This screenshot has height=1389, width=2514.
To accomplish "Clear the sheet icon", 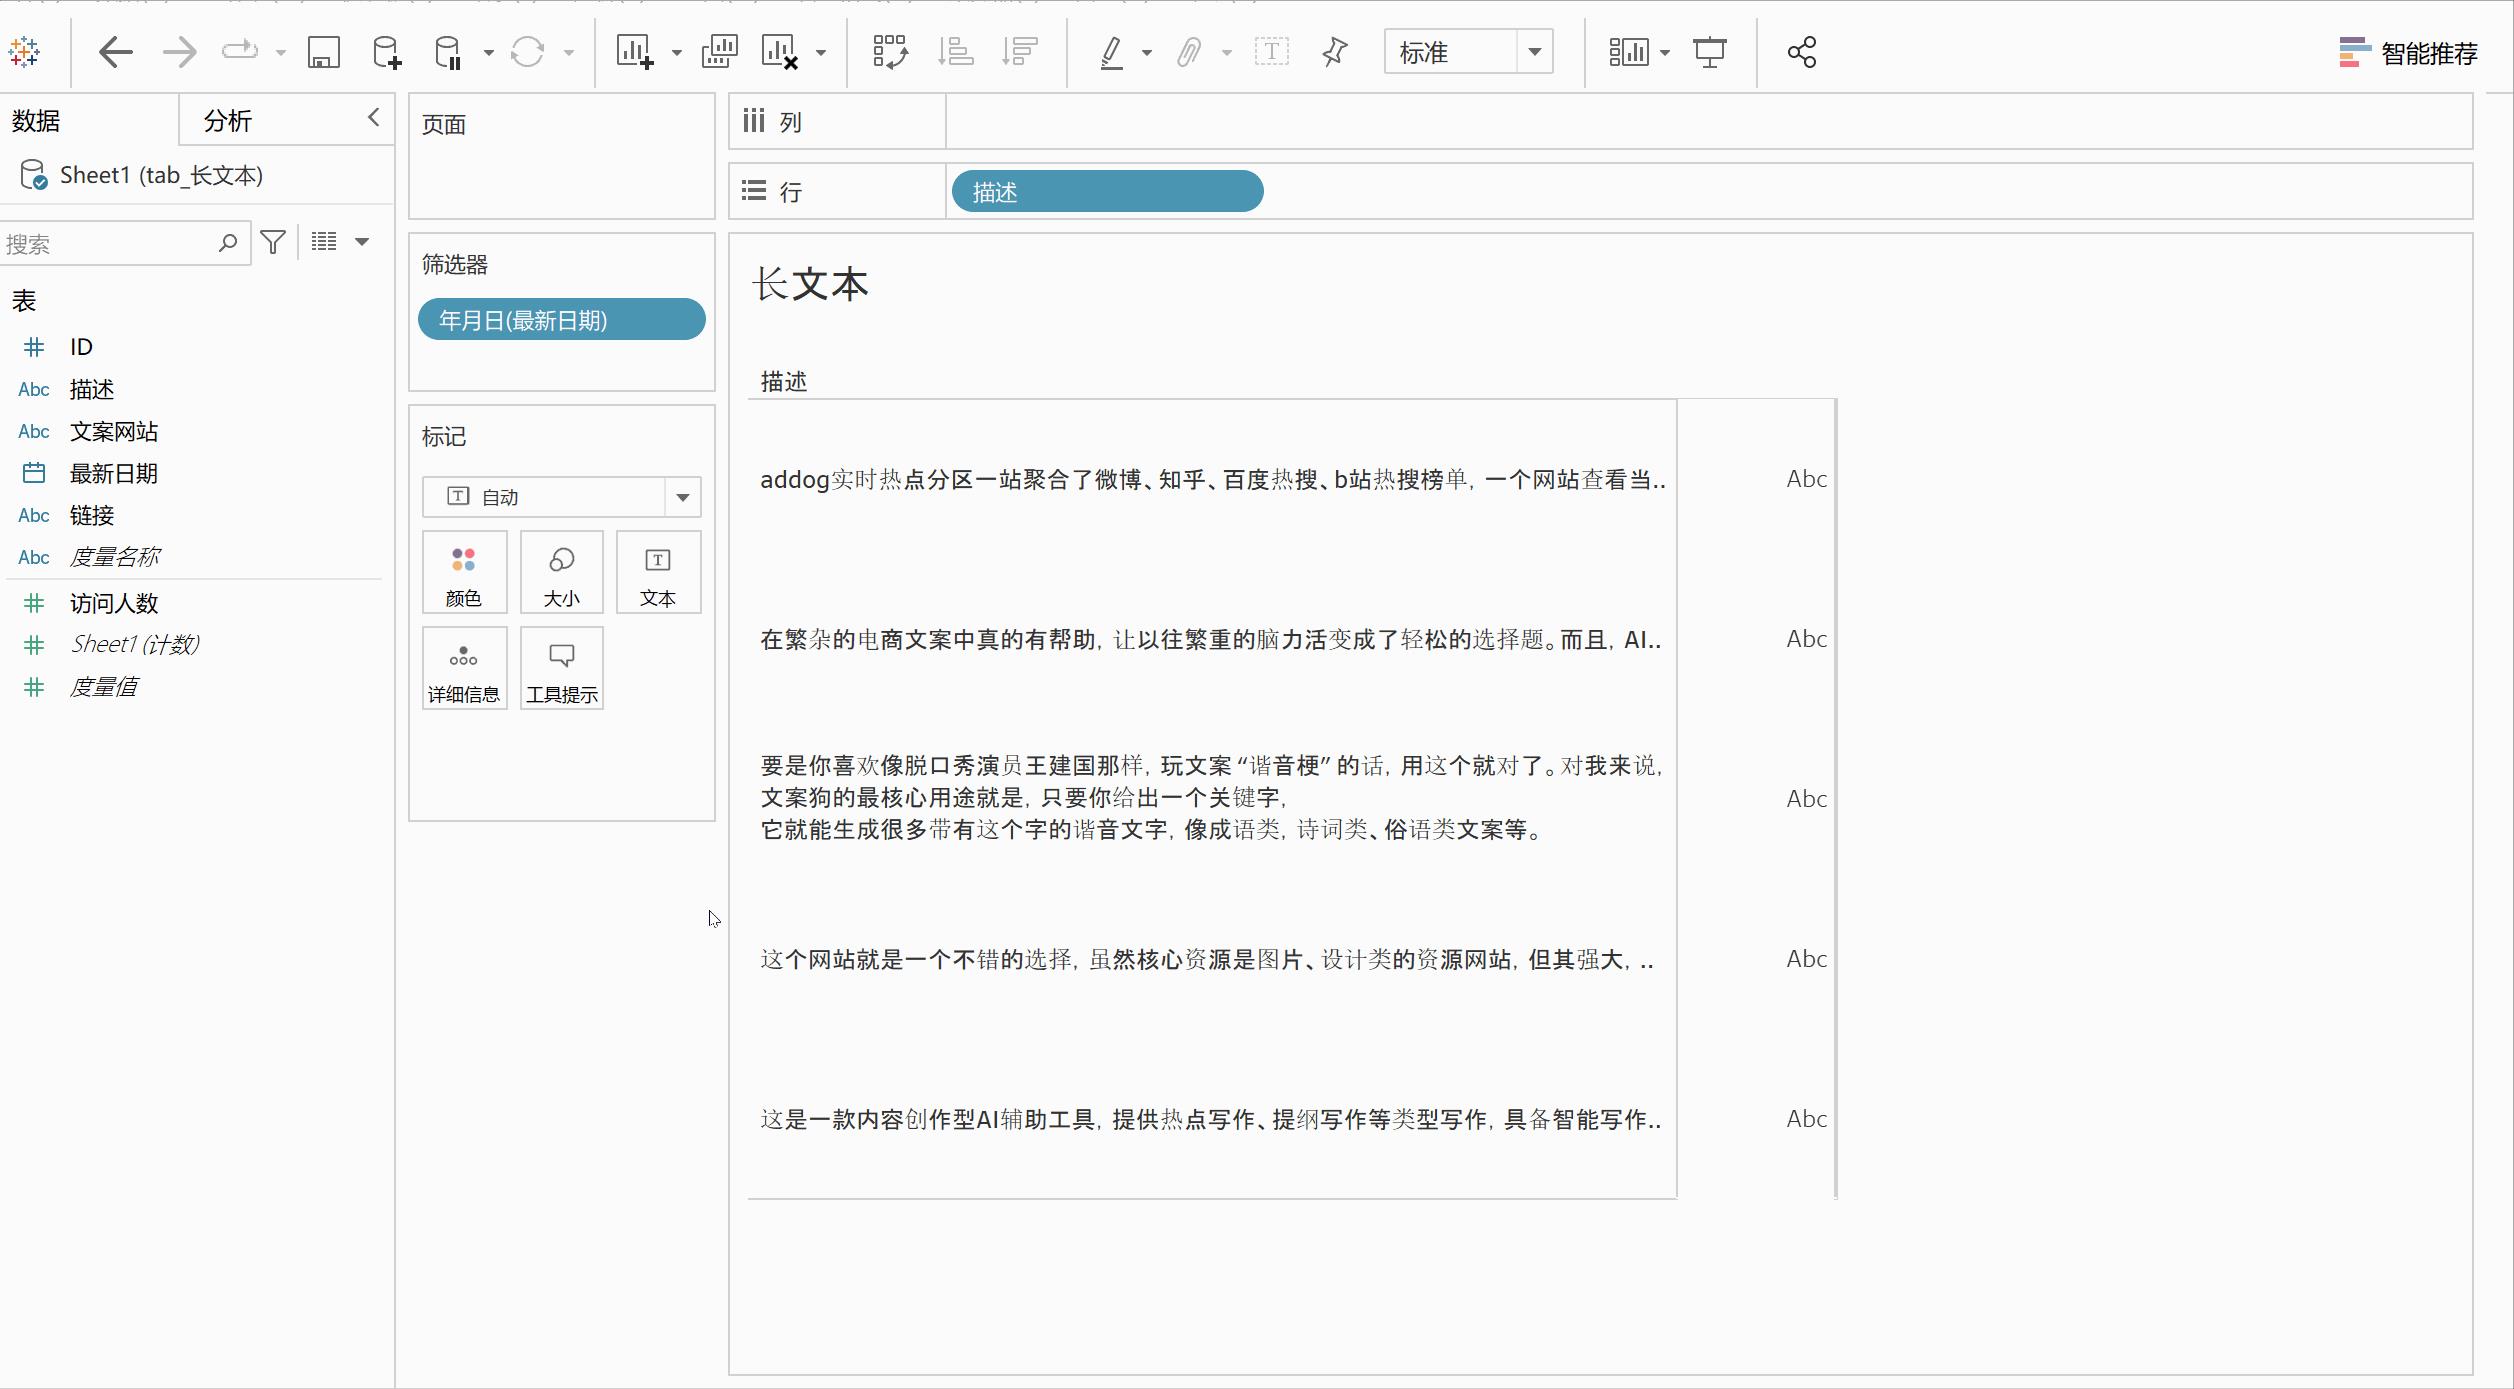I will tap(780, 52).
